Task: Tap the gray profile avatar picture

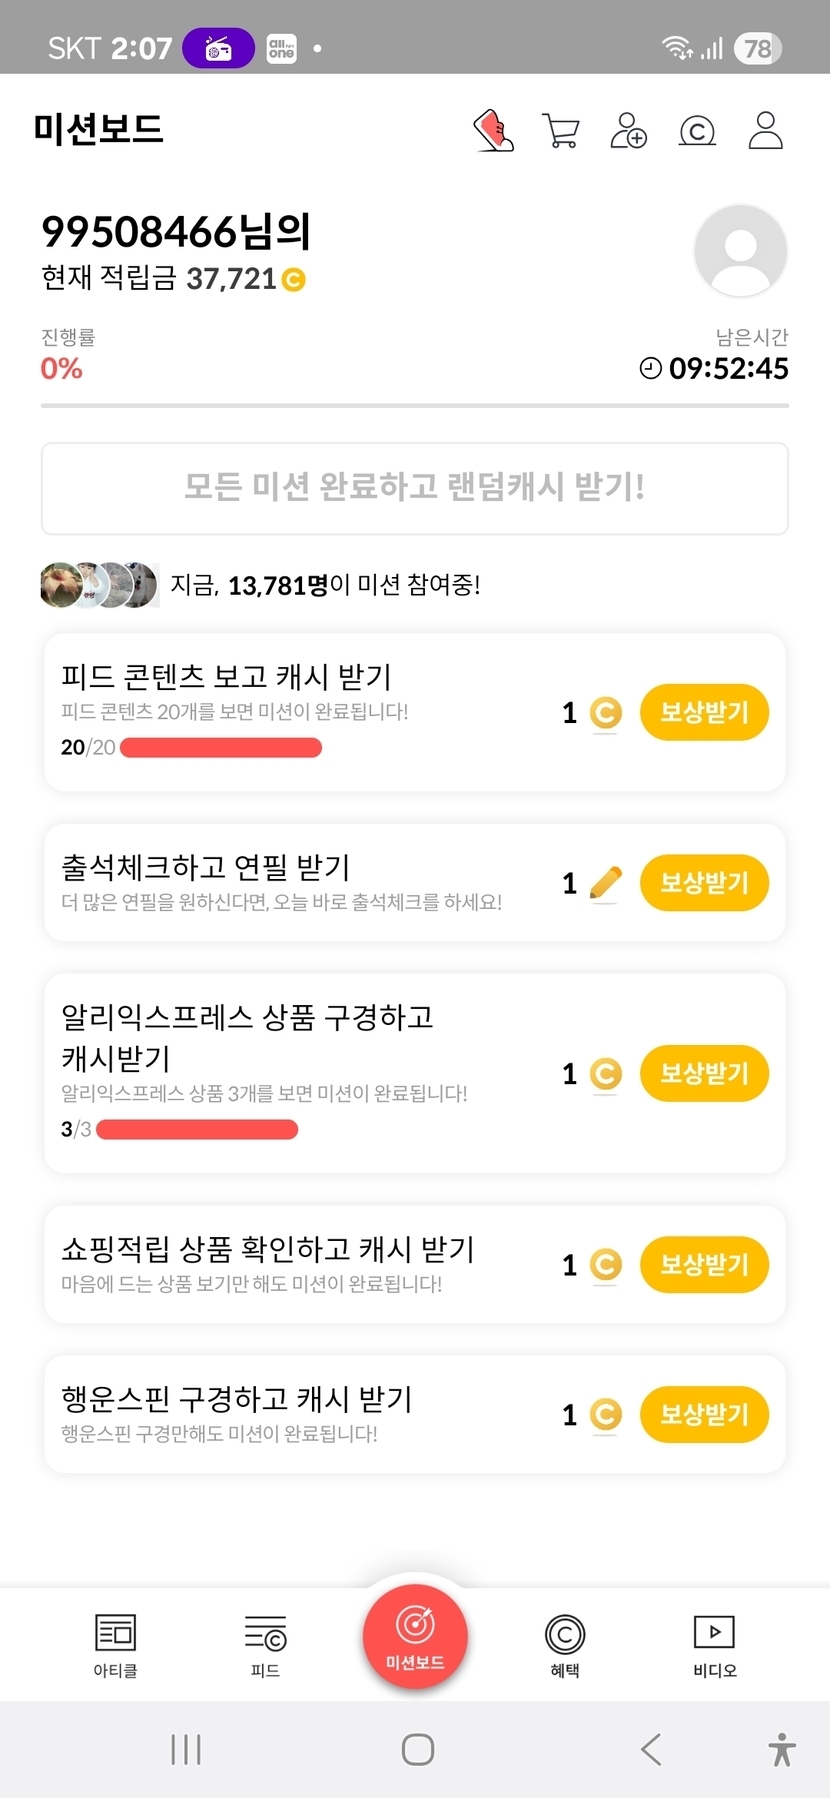Action: point(740,250)
